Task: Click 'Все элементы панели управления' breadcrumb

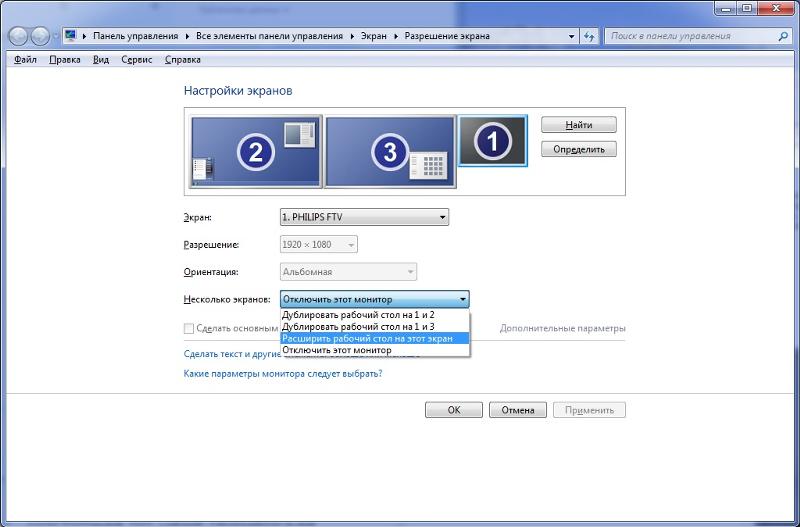Action: (x=269, y=36)
